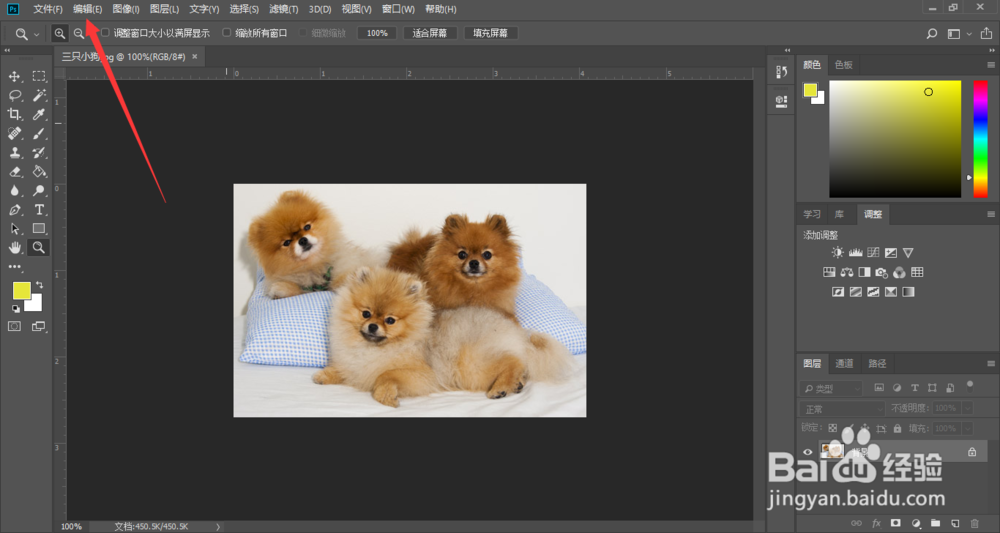Switch to the 通道 tab
The image size is (1000, 533).
[844, 363]
